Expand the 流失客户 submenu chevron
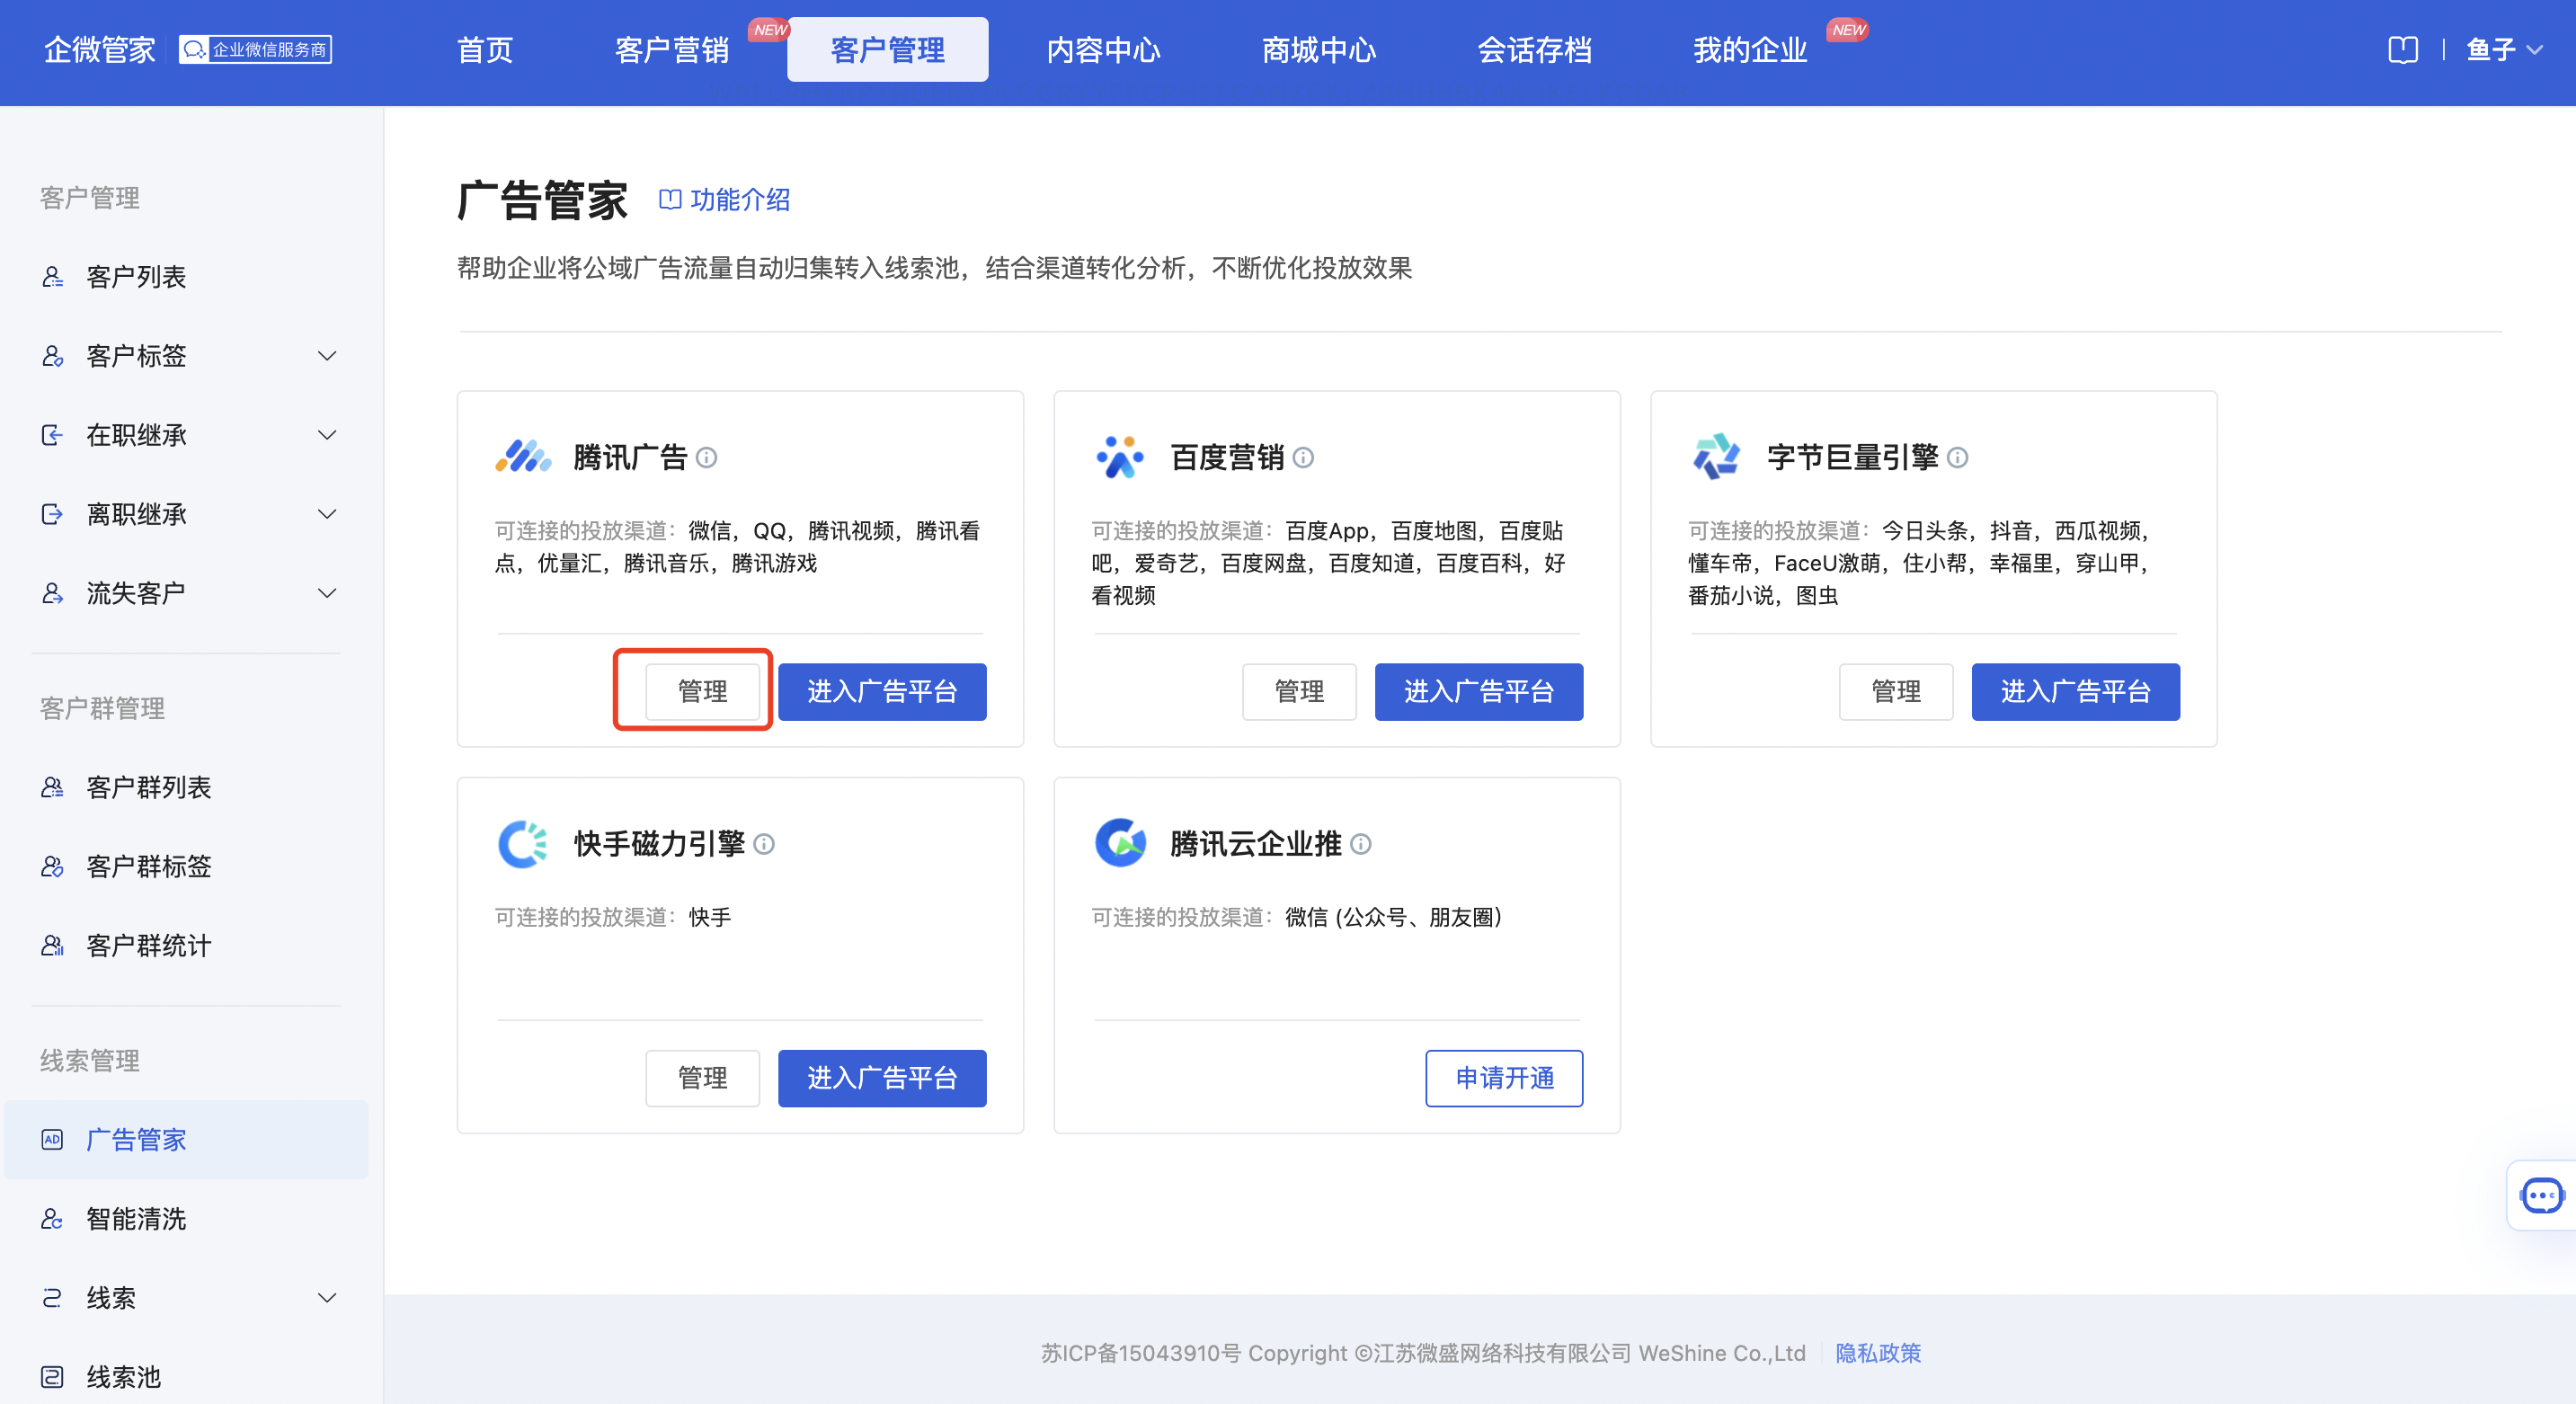Viewport: 2576px width, 1404px height. pyautogui.click(x=327, y=593)
